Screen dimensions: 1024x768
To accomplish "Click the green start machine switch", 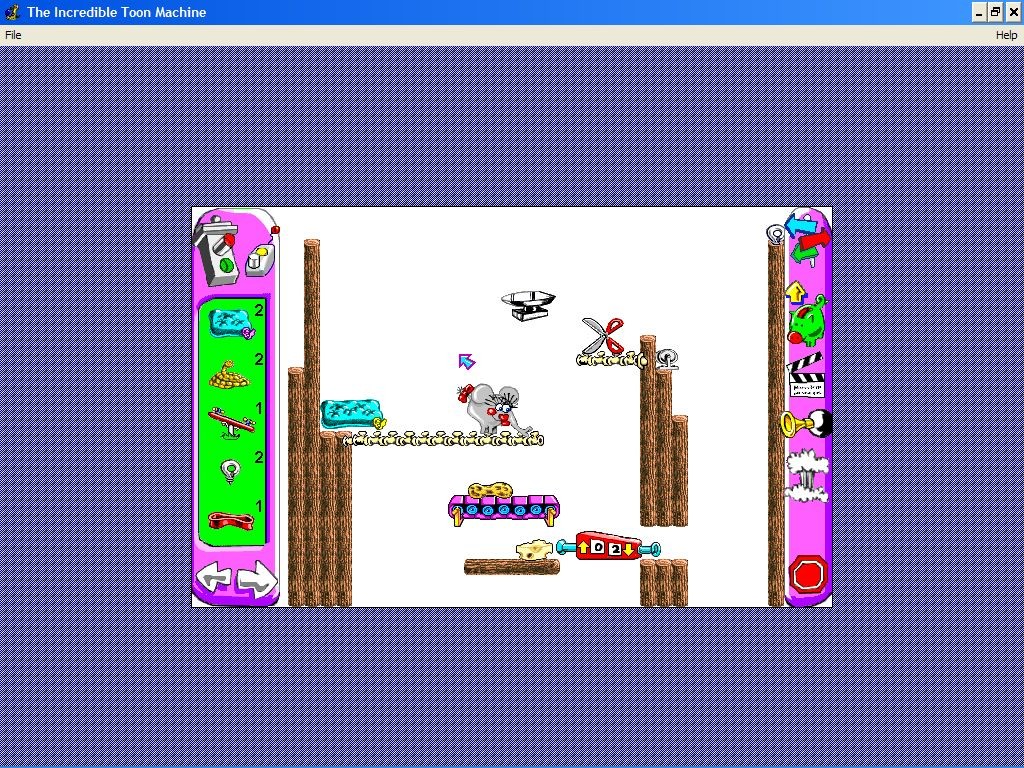I will 225,264.
